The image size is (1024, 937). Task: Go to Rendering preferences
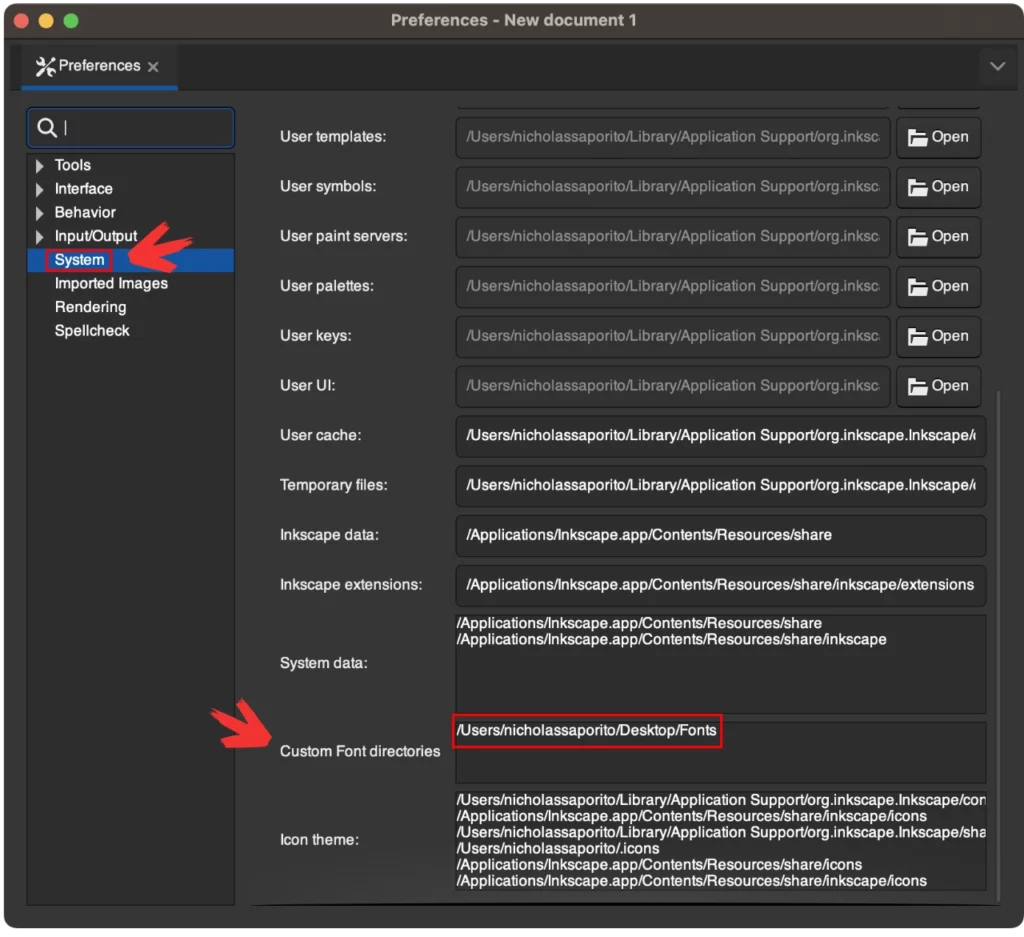coord(90,307)
